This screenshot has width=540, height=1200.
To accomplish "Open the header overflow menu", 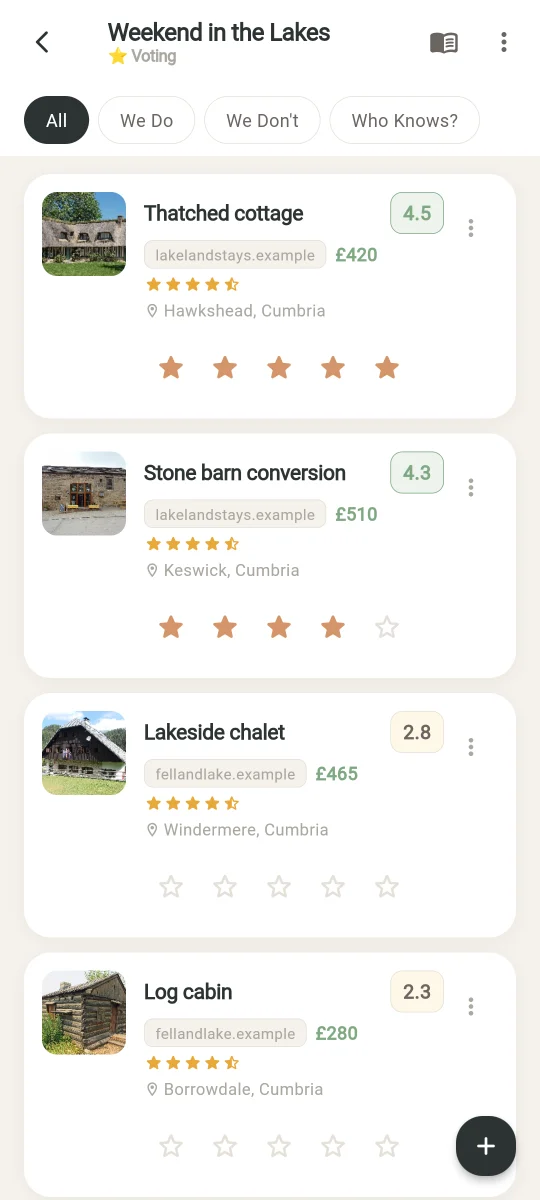I will [504, 42].
